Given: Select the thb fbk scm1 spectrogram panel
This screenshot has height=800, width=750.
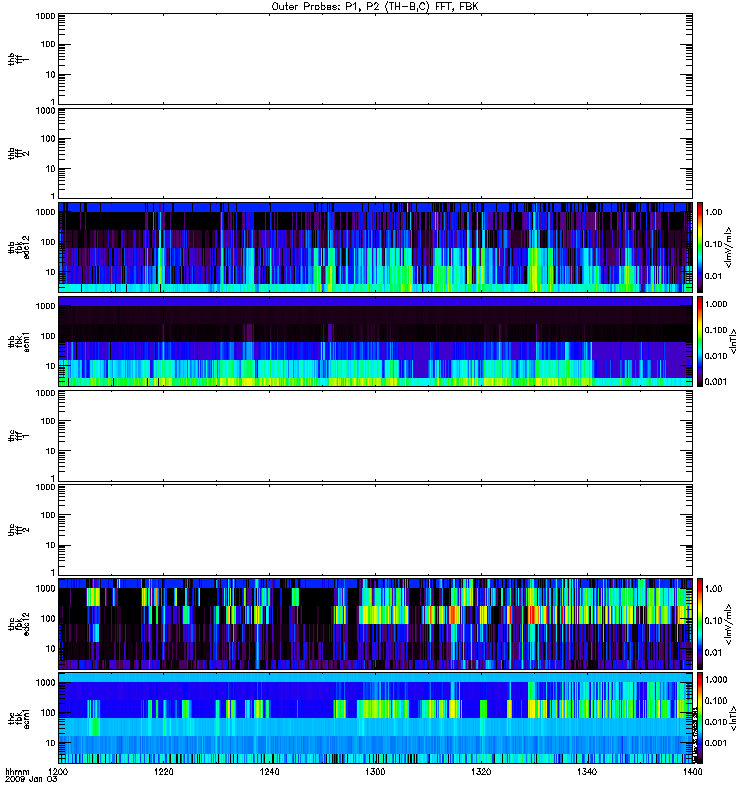Looking at the screenshot, I should tap(375, 341).
